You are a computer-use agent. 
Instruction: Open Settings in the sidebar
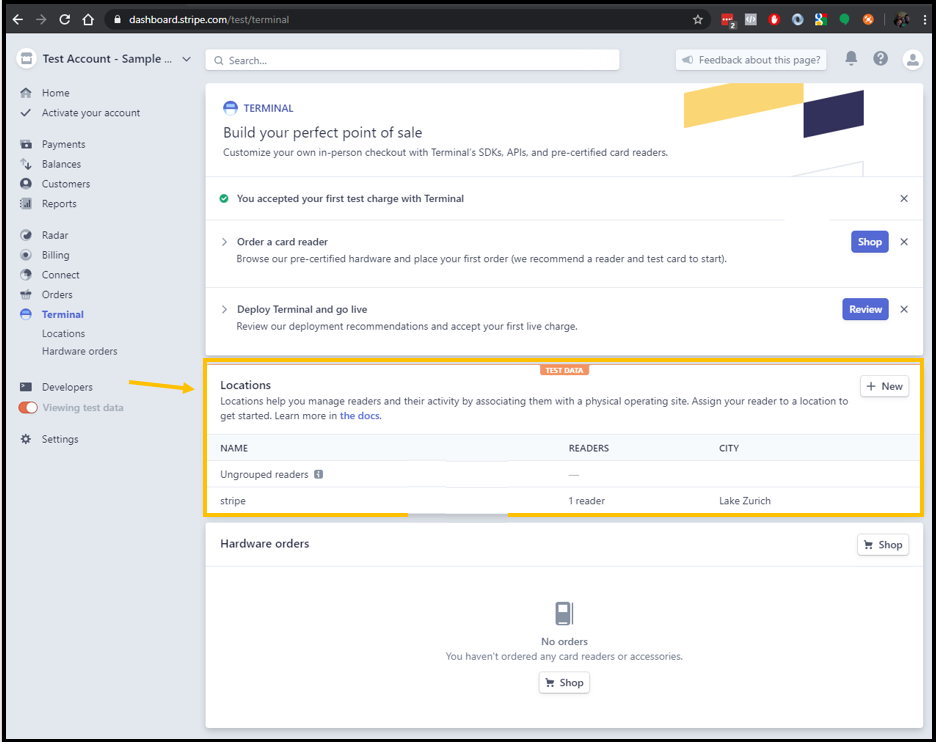60,439
